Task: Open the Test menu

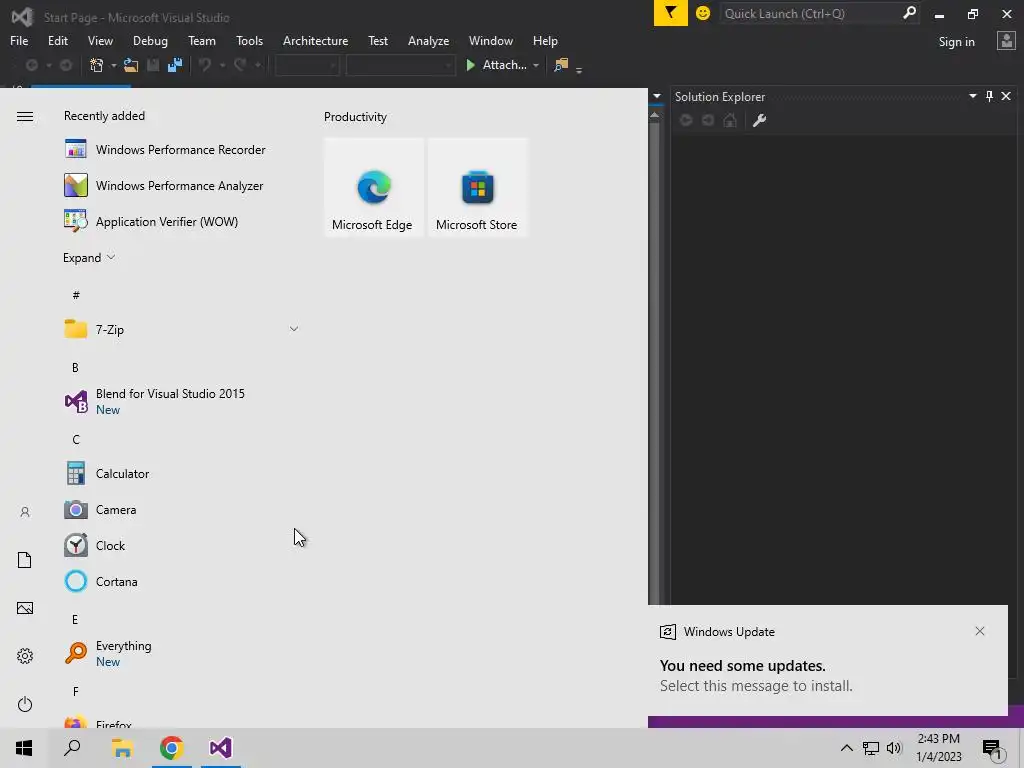Action: coord(377,40)
